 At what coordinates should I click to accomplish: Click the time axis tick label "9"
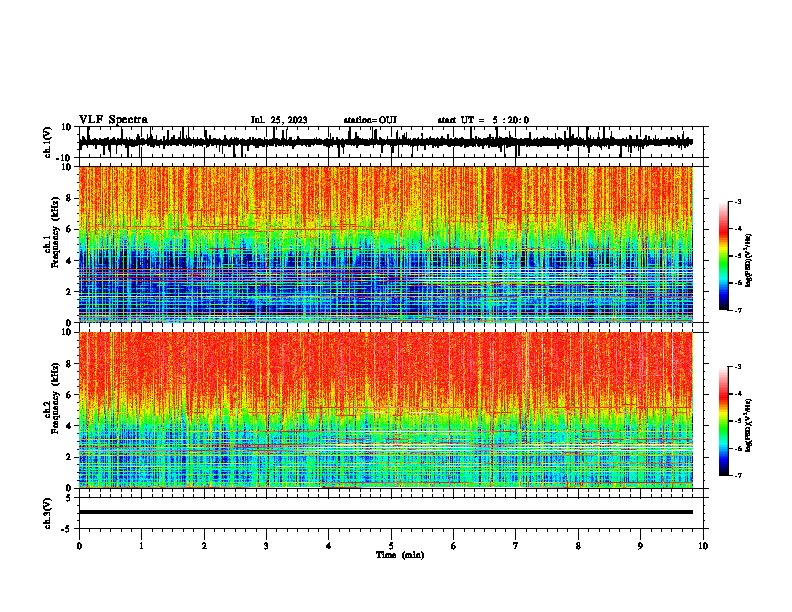[640, 546]
